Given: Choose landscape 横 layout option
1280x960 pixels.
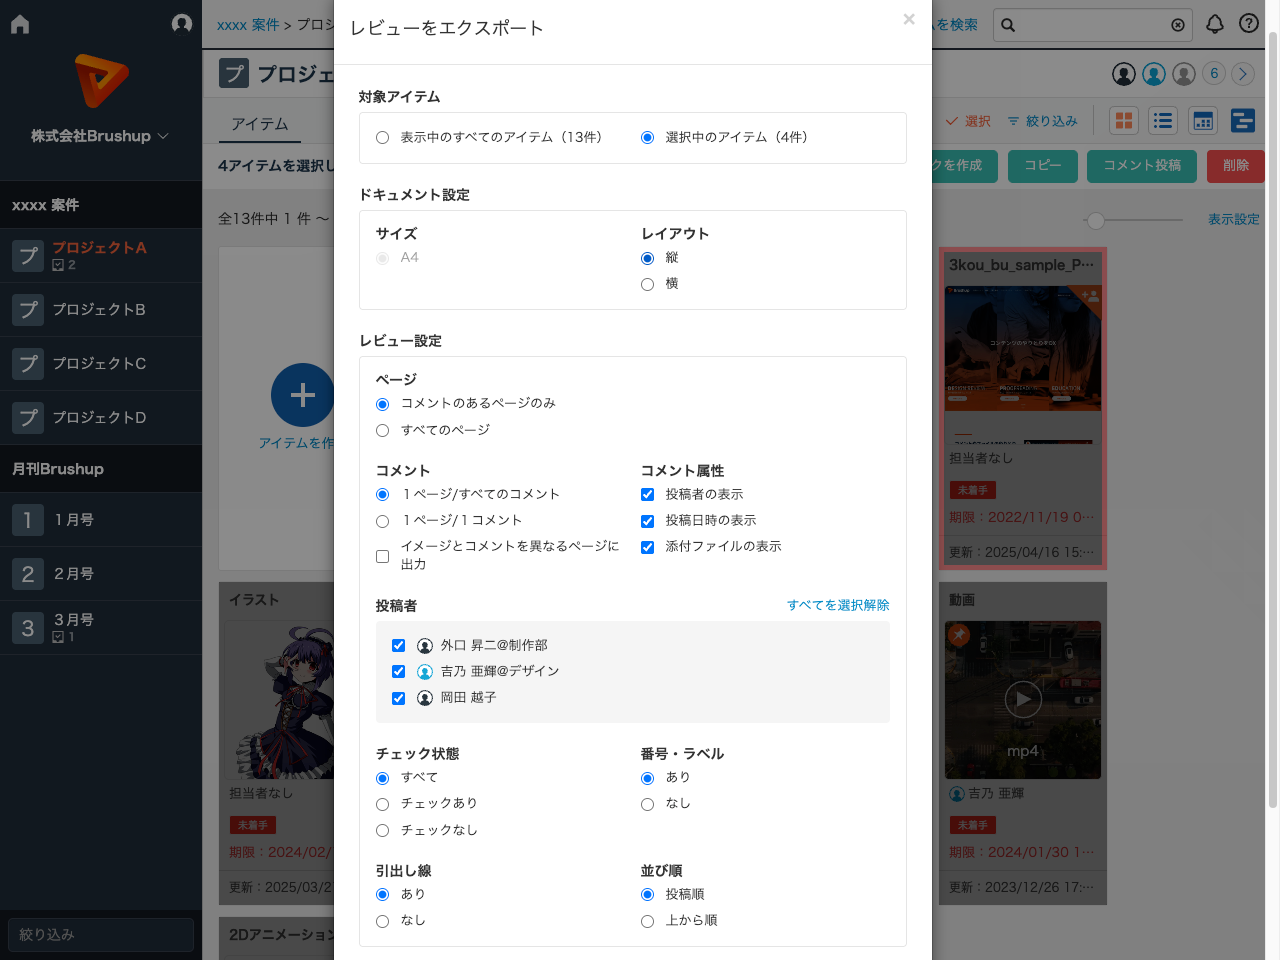Looking at the screenshot, I should pos(648,285).
